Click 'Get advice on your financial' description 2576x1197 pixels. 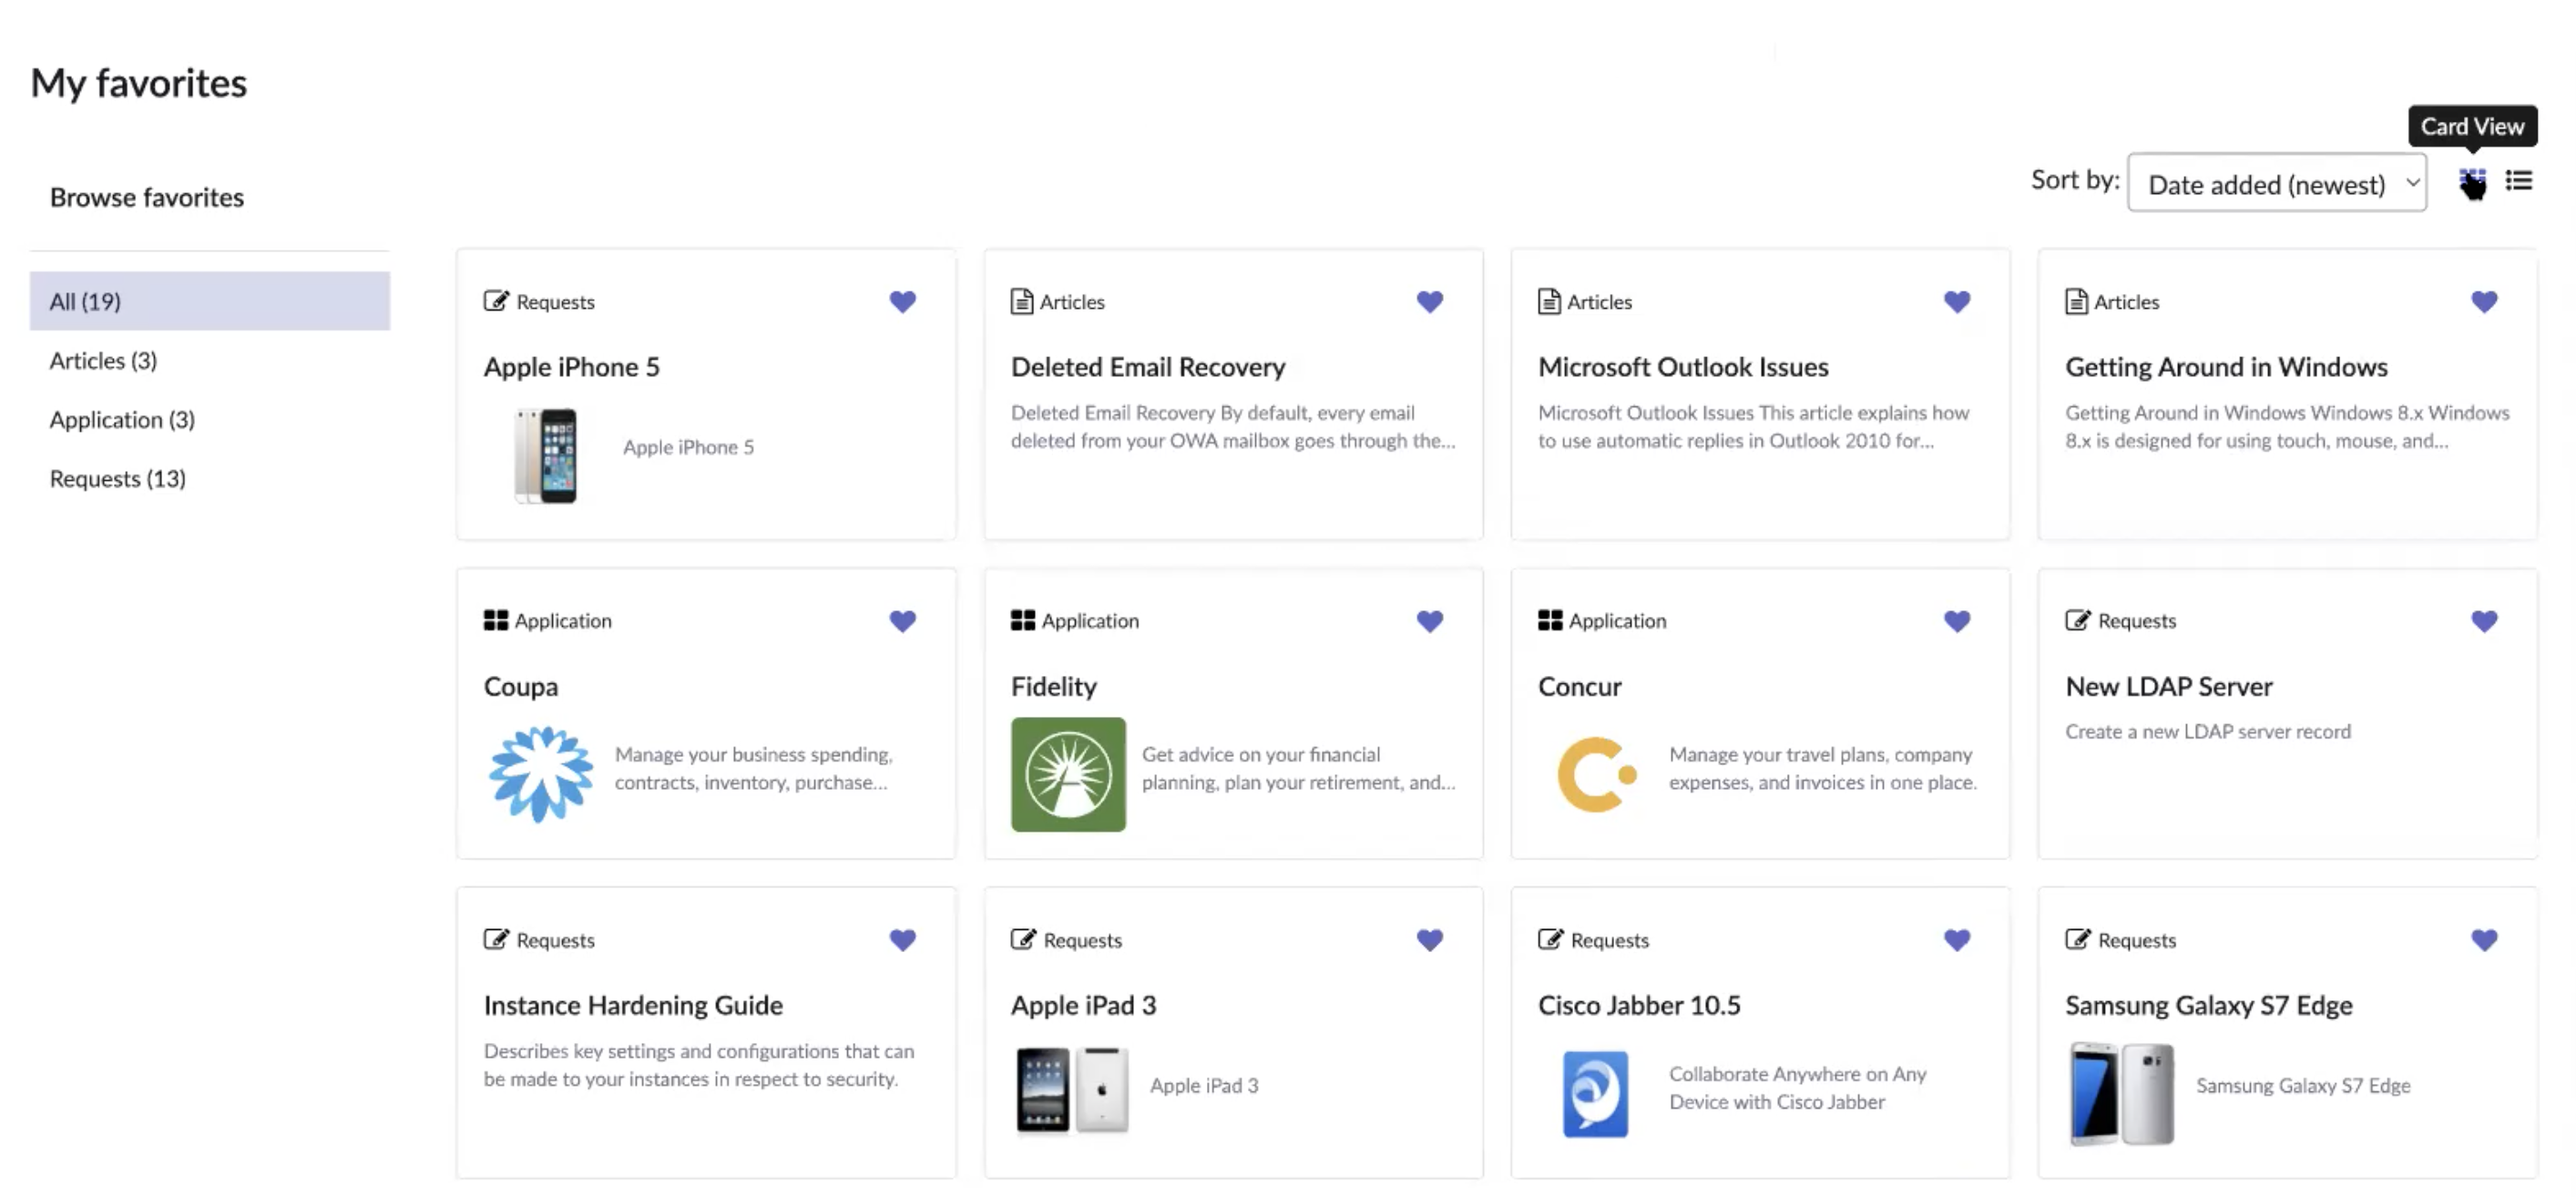click(x=1298, y=768)
